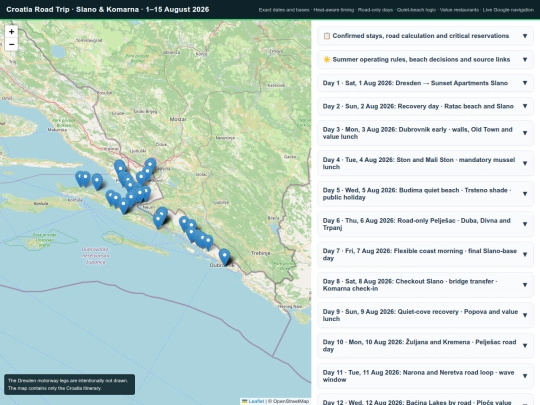
Task: Expand Day 10 Žuljana and Kremena
Action: pos(425,345)
